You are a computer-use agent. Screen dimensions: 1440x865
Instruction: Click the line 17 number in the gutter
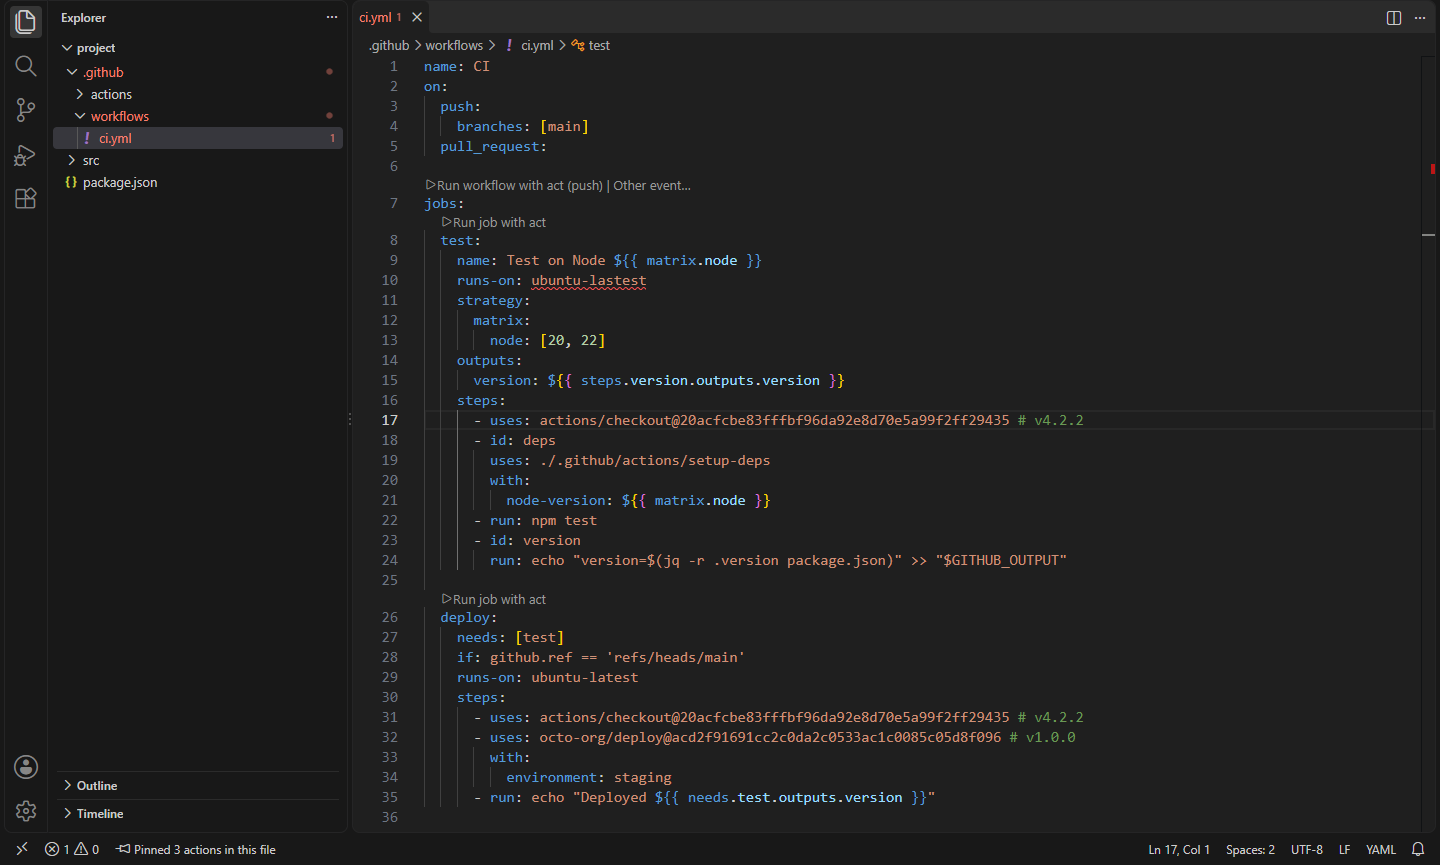point(390,420)
